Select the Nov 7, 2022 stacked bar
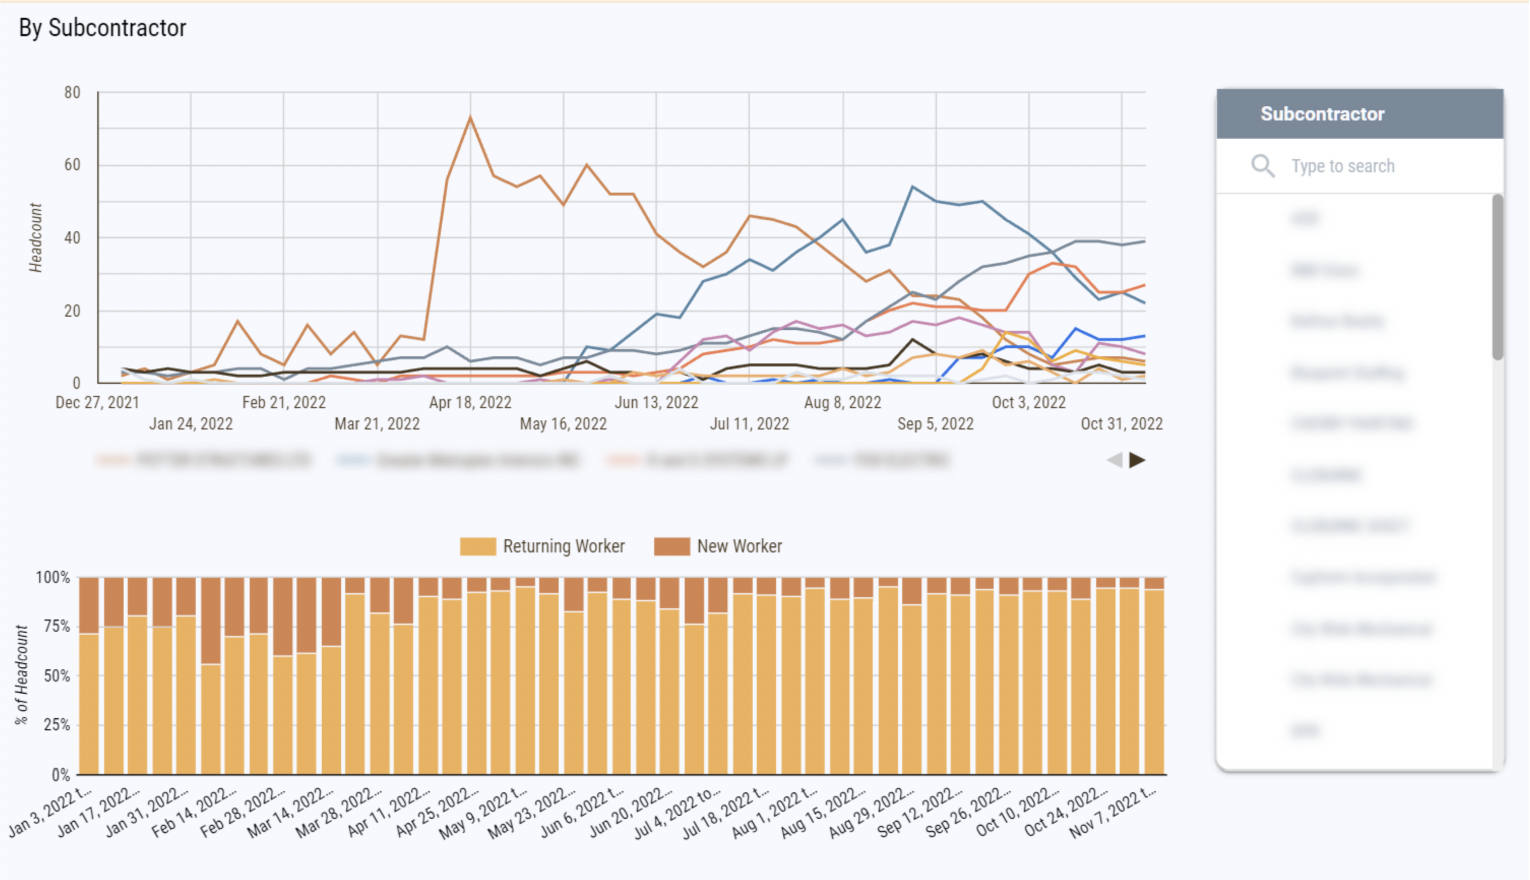Viewport: 1530px width, 880px height. 1154,675
